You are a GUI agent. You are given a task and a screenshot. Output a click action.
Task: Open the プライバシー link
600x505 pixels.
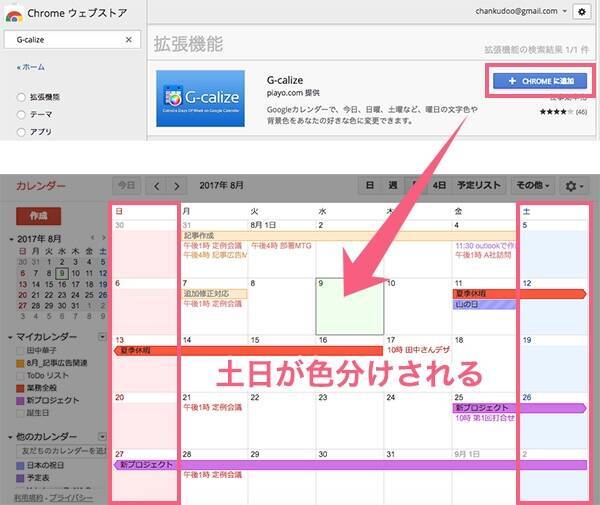click(71, 498)
